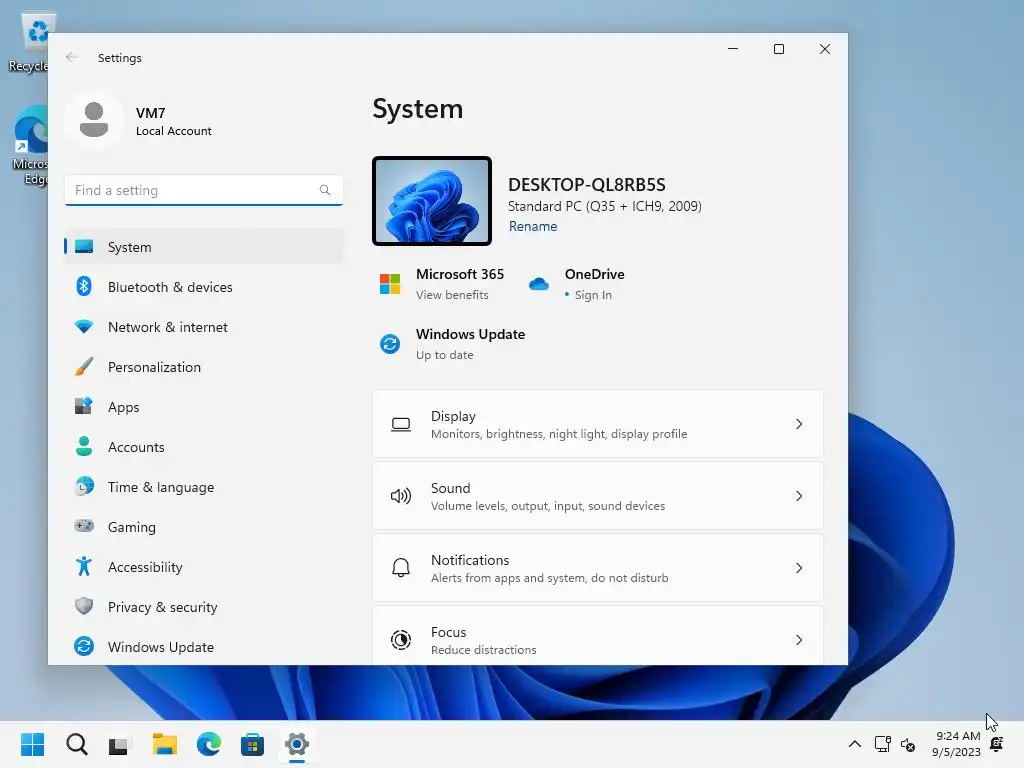Click the Windows Update icon in sidebar
The width and height of the screenshot is (1024, 768).
(x=84, y=646)
